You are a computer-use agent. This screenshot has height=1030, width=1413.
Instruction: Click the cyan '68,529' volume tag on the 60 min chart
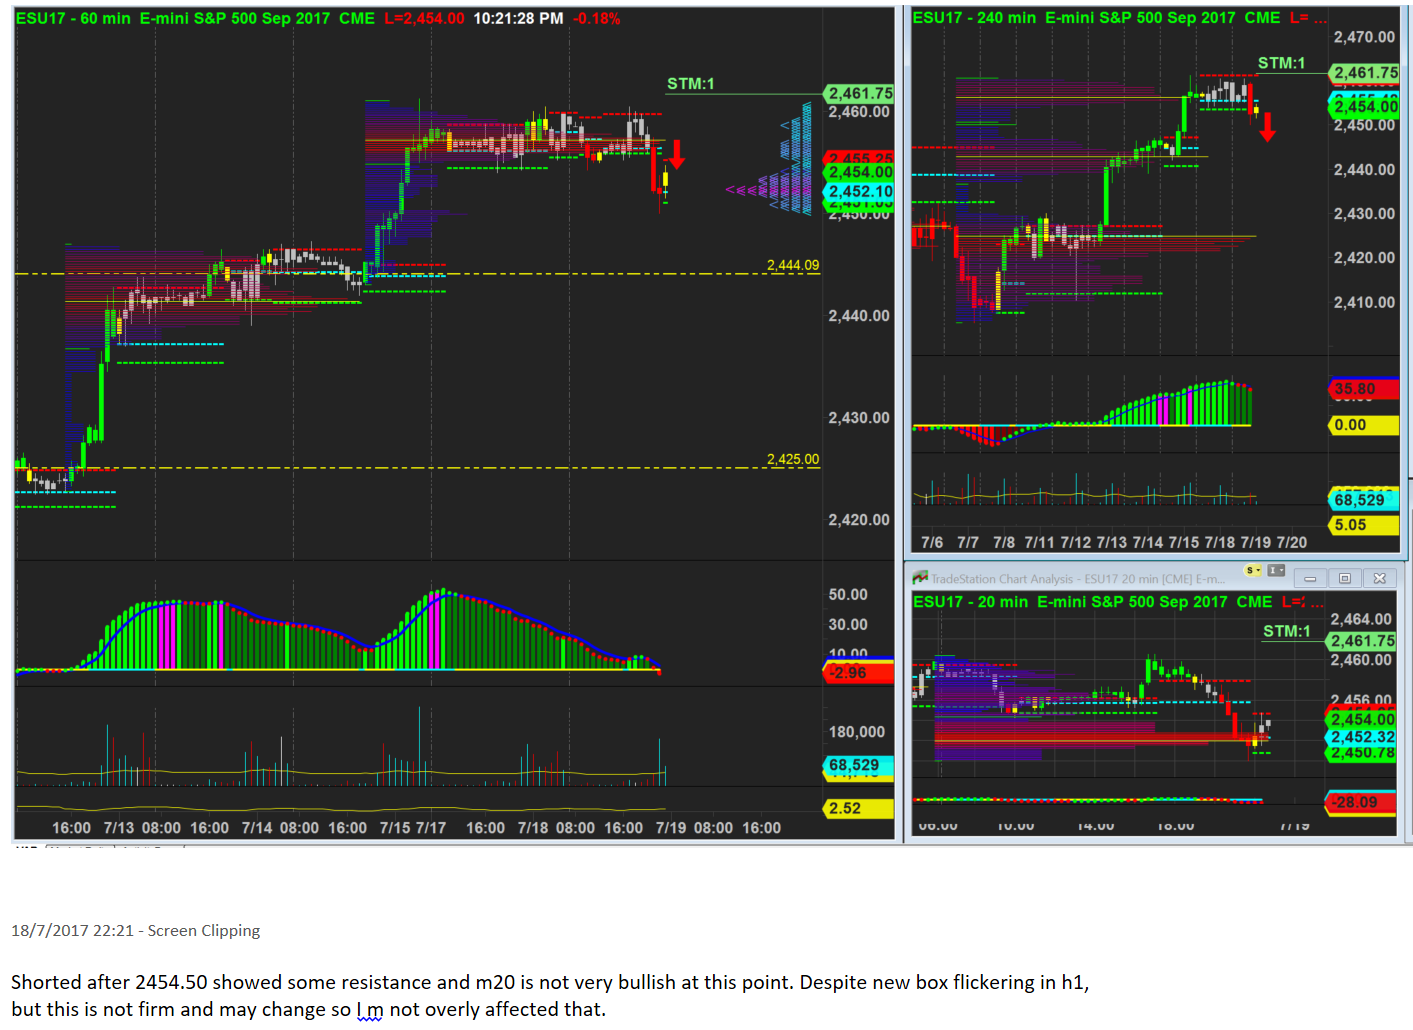click(858, 765)
